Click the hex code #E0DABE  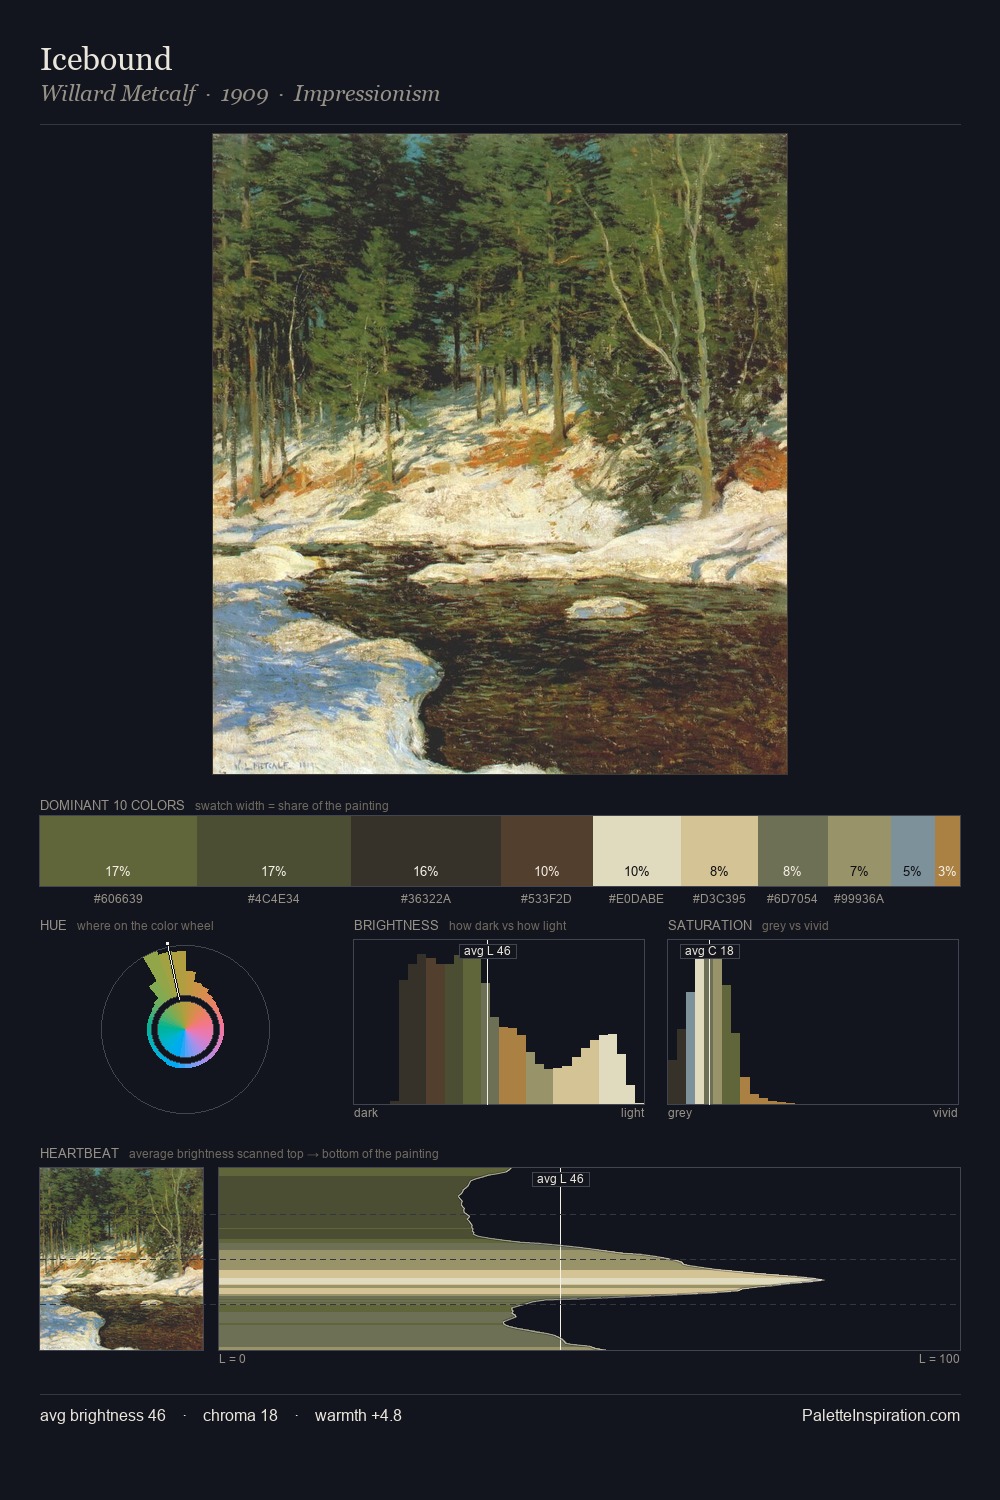[x=637, y=899]
